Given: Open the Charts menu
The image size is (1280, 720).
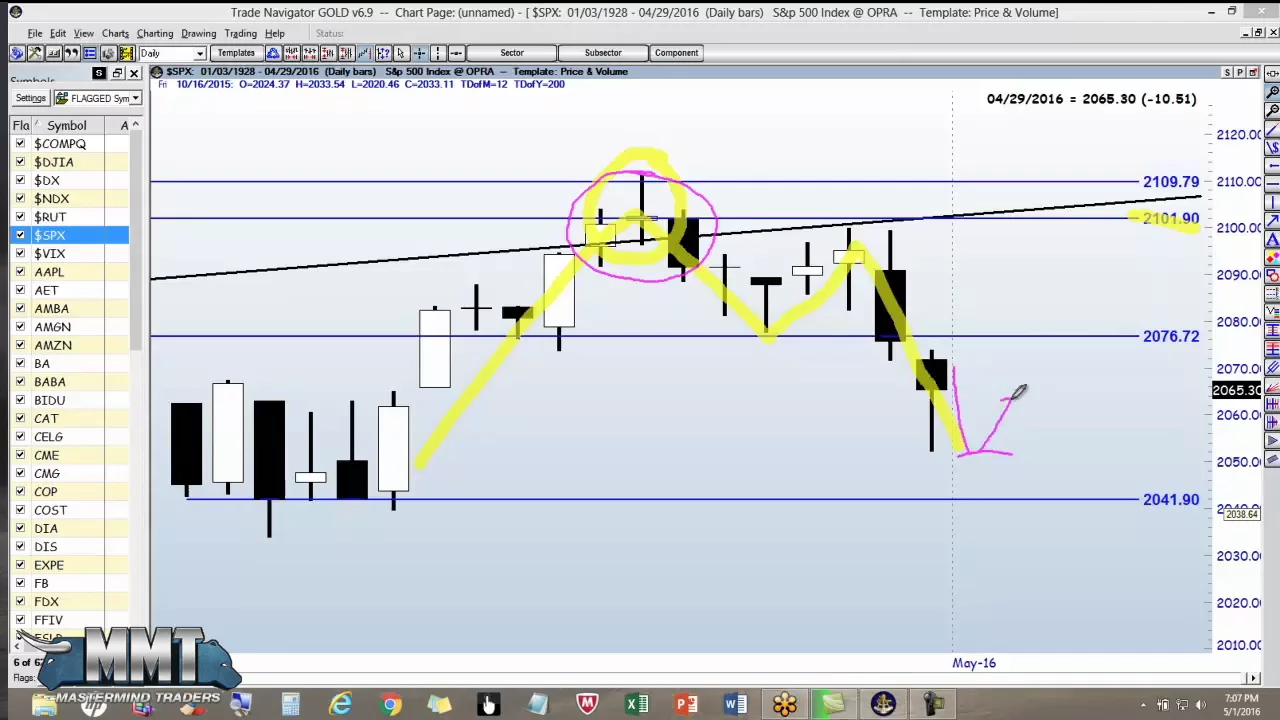Looking at the screenshot, I should [x=115, y=33].
